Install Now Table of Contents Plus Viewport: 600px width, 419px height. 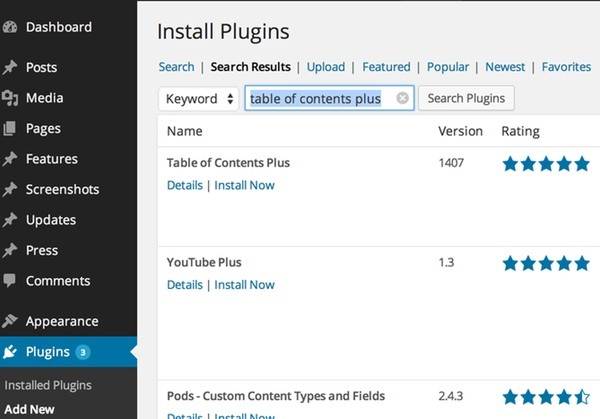point(245,185)
